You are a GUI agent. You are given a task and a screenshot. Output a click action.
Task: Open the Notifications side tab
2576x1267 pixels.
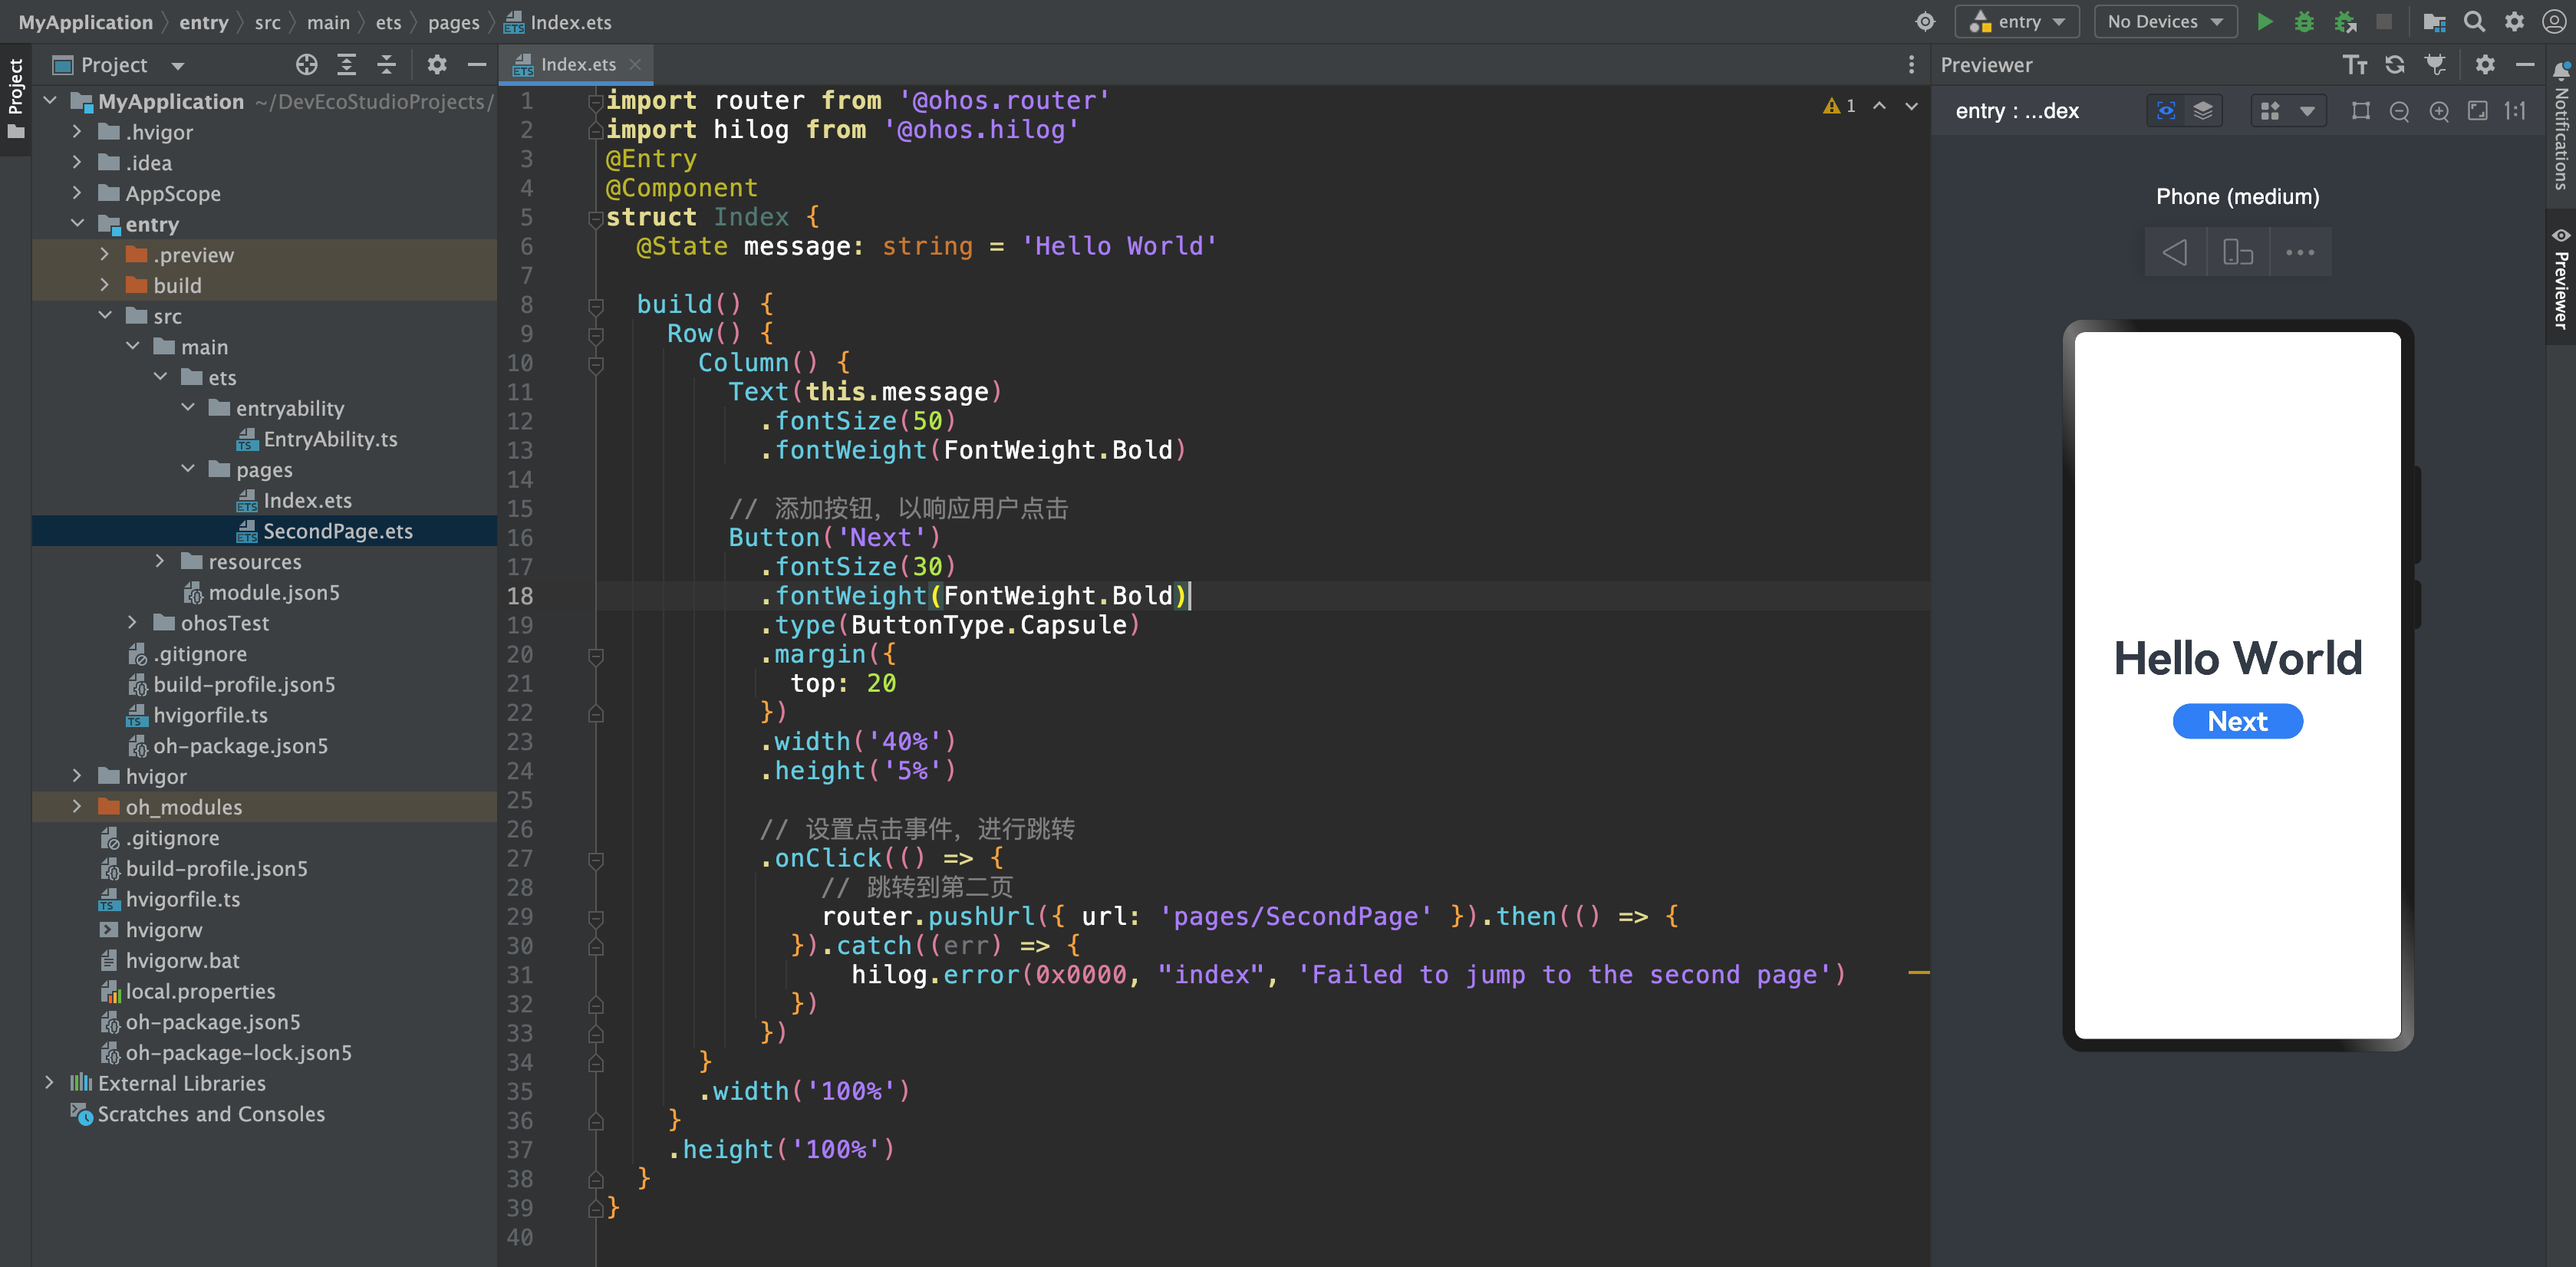2561,130
